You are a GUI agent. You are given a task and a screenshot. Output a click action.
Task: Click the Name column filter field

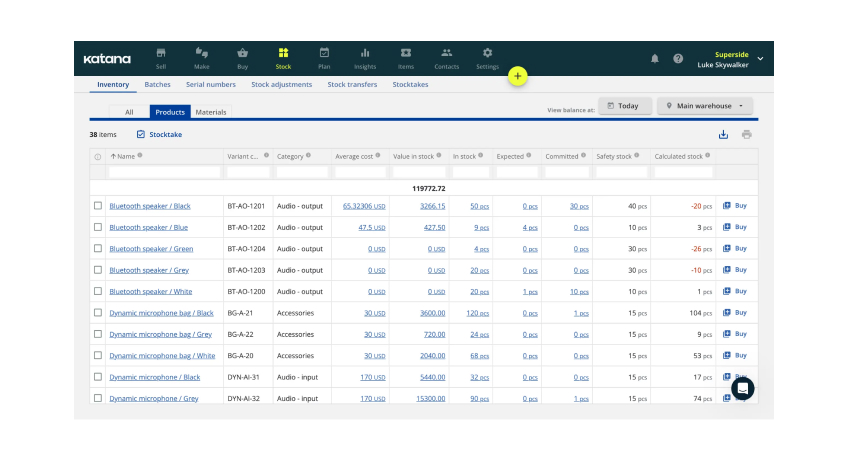164,172
